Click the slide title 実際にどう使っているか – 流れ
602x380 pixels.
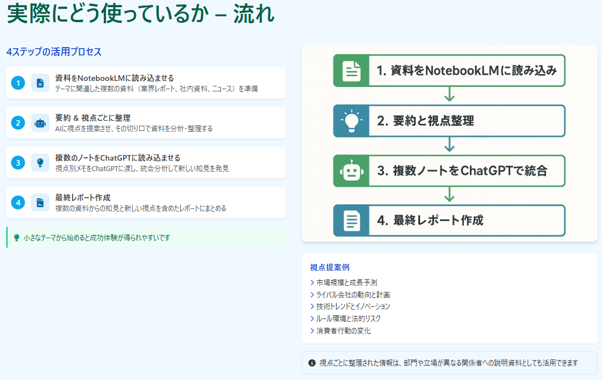pyautogui.click(x=141, y=14)
